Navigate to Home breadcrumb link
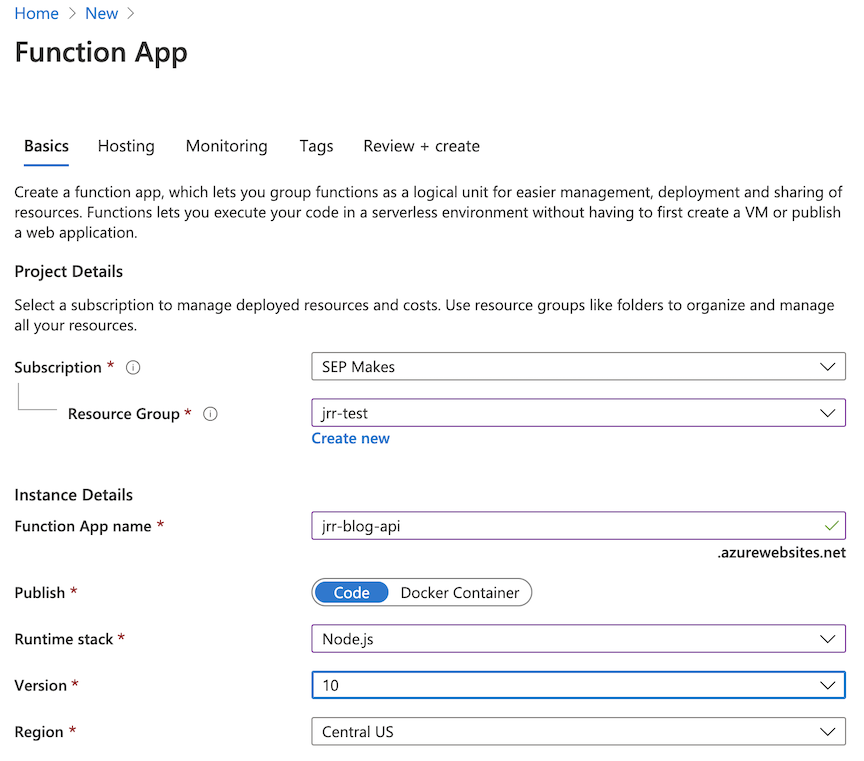The width and height of the screenshot is (864, 761). [x=36, y=13]
